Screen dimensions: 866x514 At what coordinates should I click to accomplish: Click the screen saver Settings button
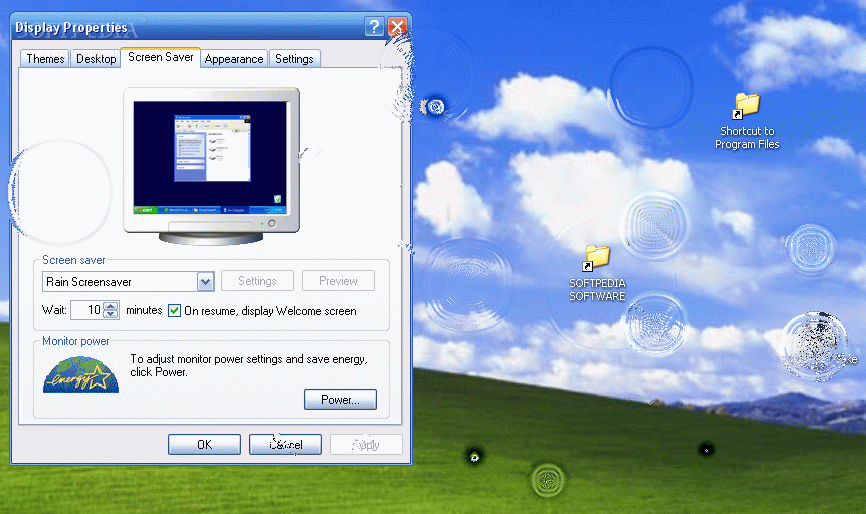tap(257, 280)
